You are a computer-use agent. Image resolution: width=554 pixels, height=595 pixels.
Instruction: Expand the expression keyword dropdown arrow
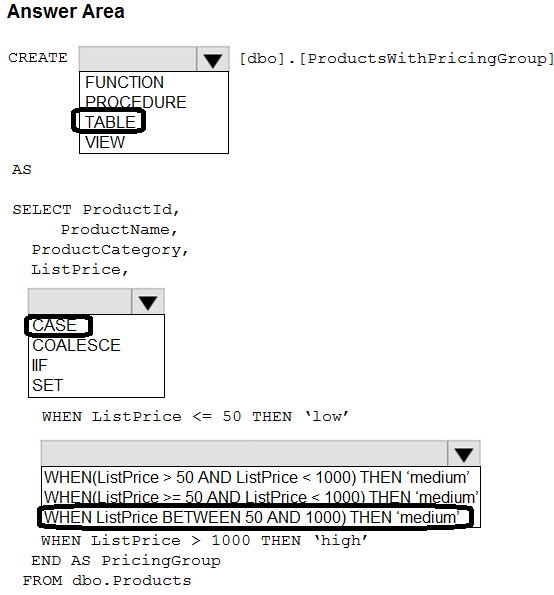[x=148, y=302]
